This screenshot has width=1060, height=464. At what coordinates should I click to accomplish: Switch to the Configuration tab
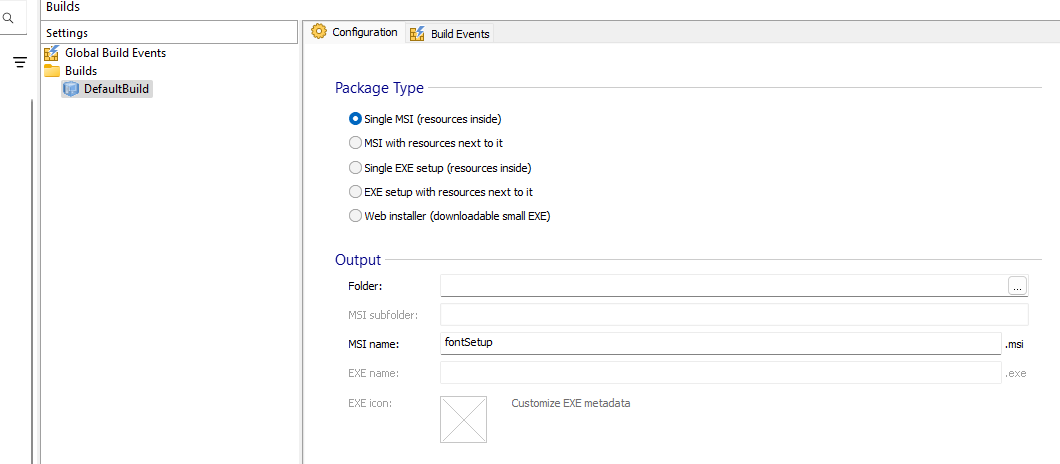364,32
